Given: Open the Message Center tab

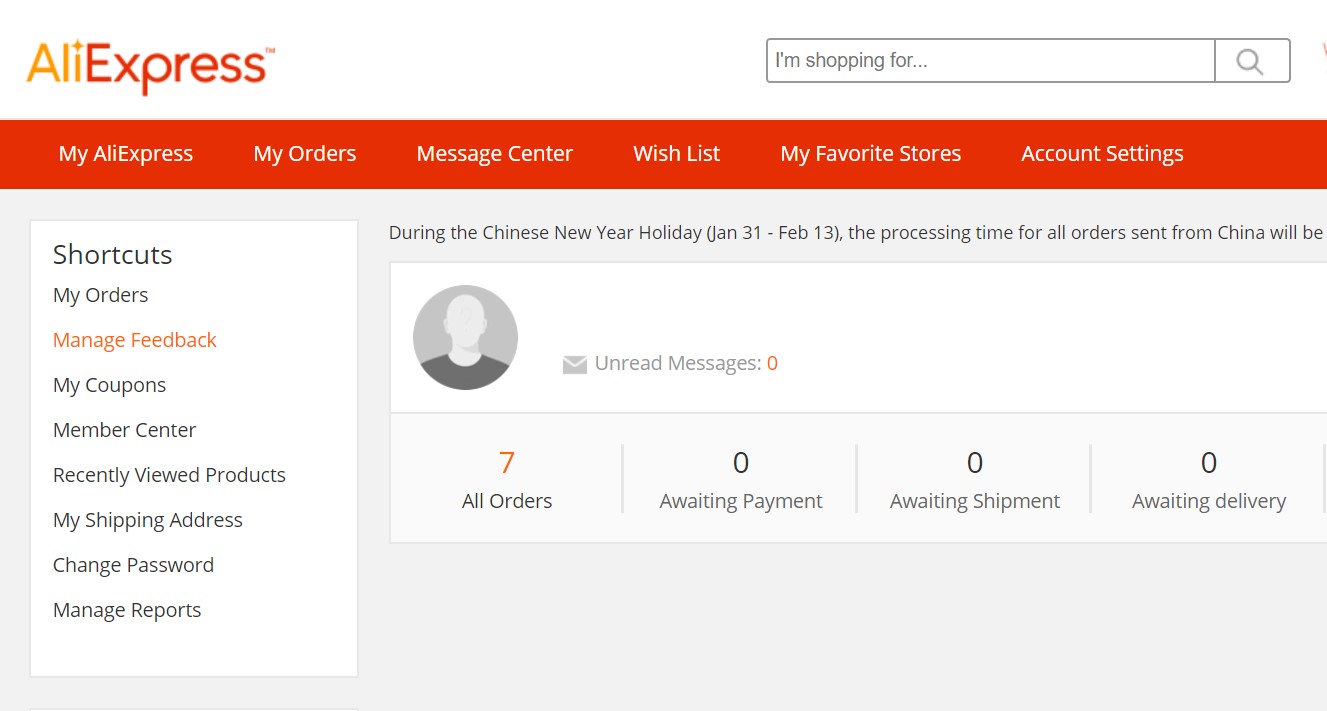Looking at the screenshot, I should coord(495,154).
